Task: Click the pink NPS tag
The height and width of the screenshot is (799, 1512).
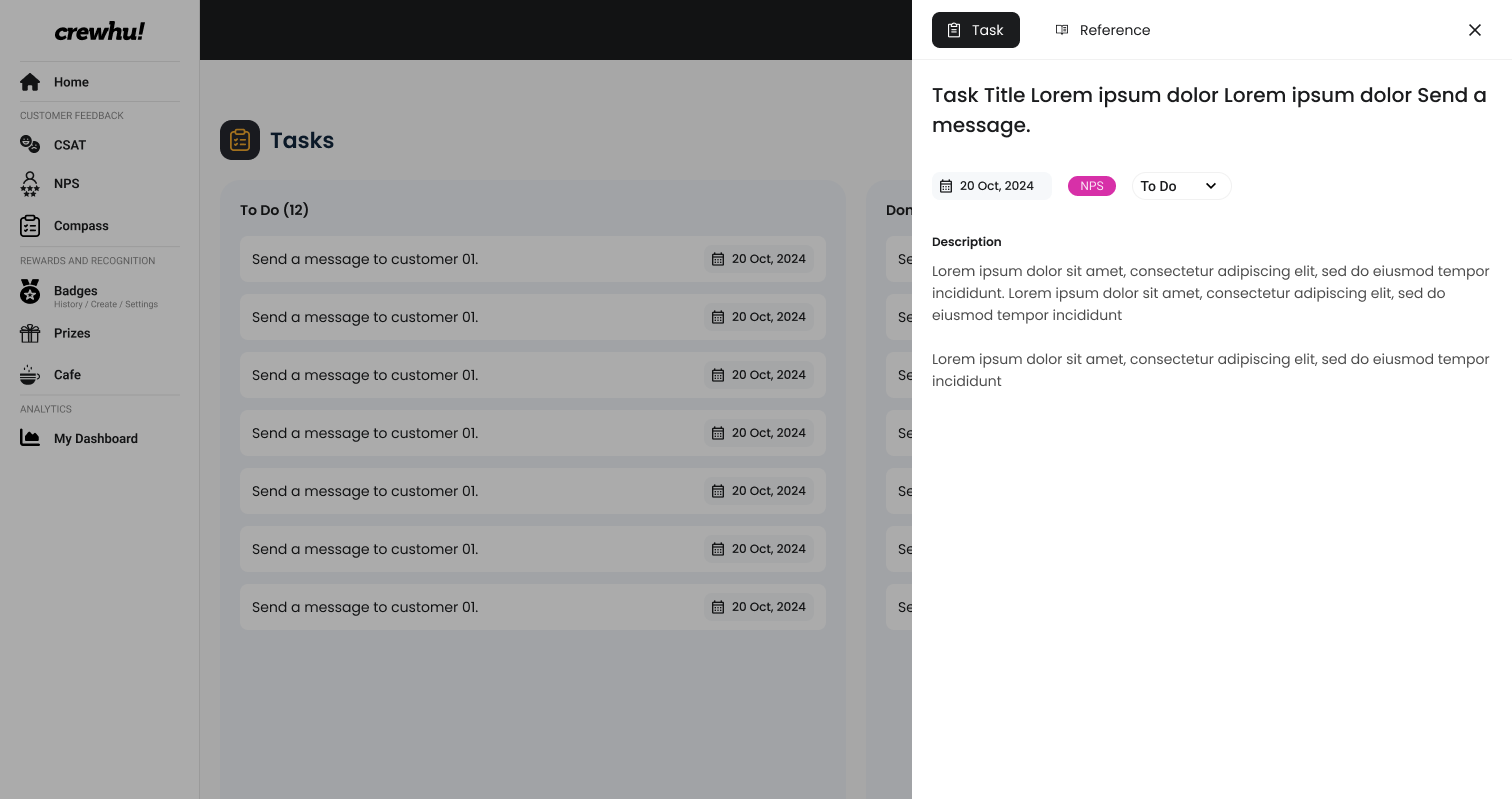Action: tap(1092, 186)
